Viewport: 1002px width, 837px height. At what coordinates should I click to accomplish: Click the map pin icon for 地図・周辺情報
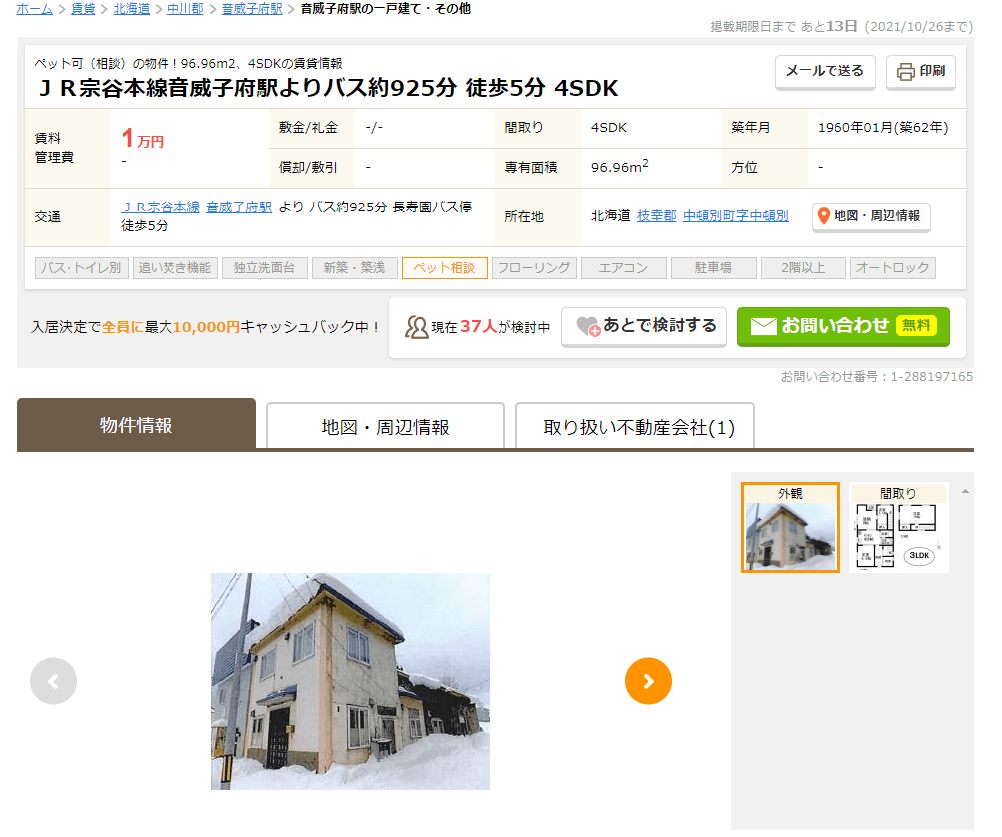coord(823,216)
